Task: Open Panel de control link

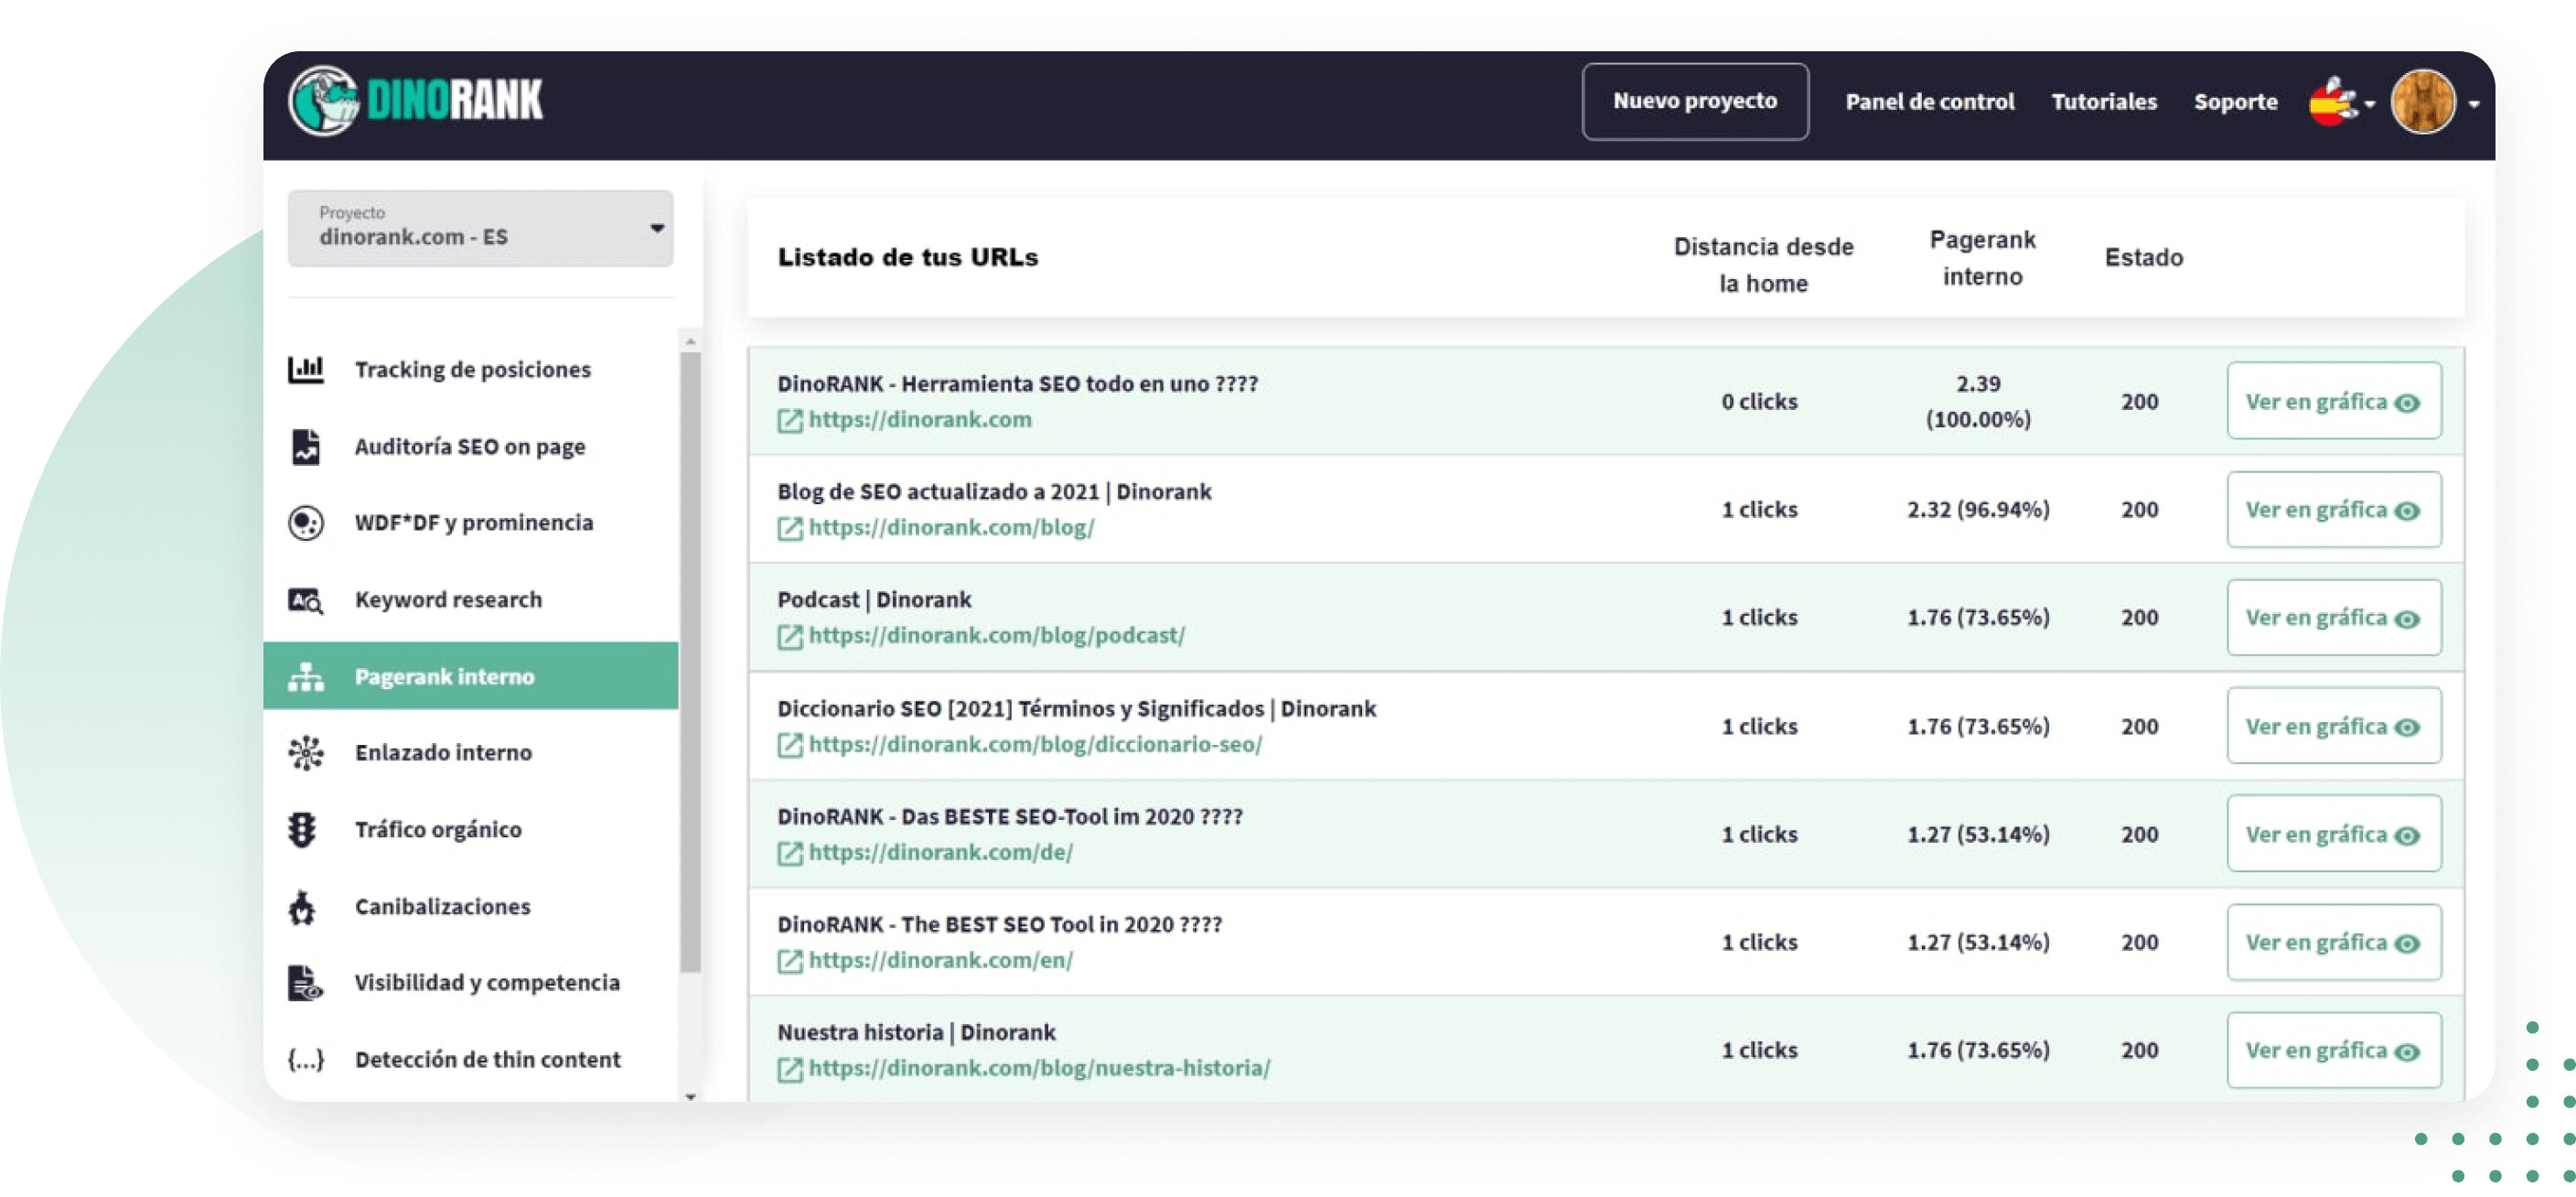Action: click(1930, 102)
